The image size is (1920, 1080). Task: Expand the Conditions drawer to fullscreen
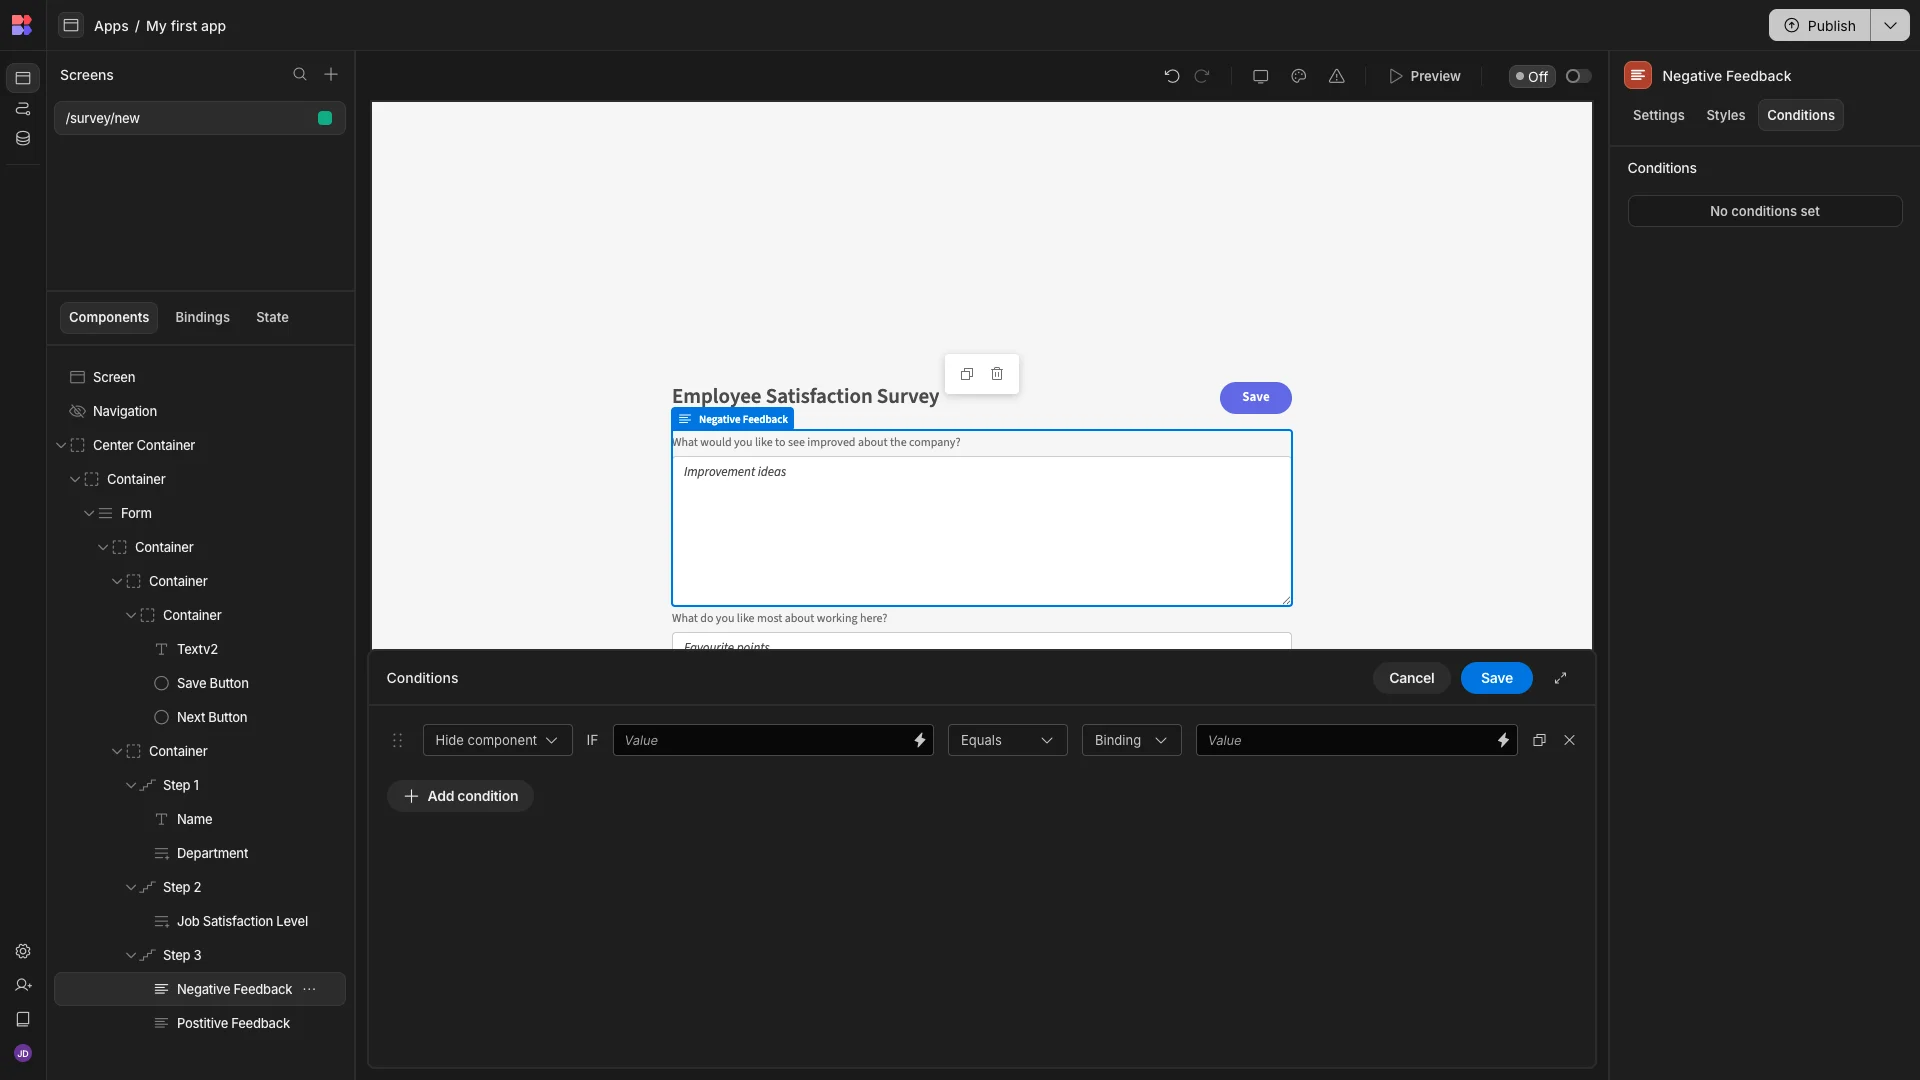[1560, 678]
